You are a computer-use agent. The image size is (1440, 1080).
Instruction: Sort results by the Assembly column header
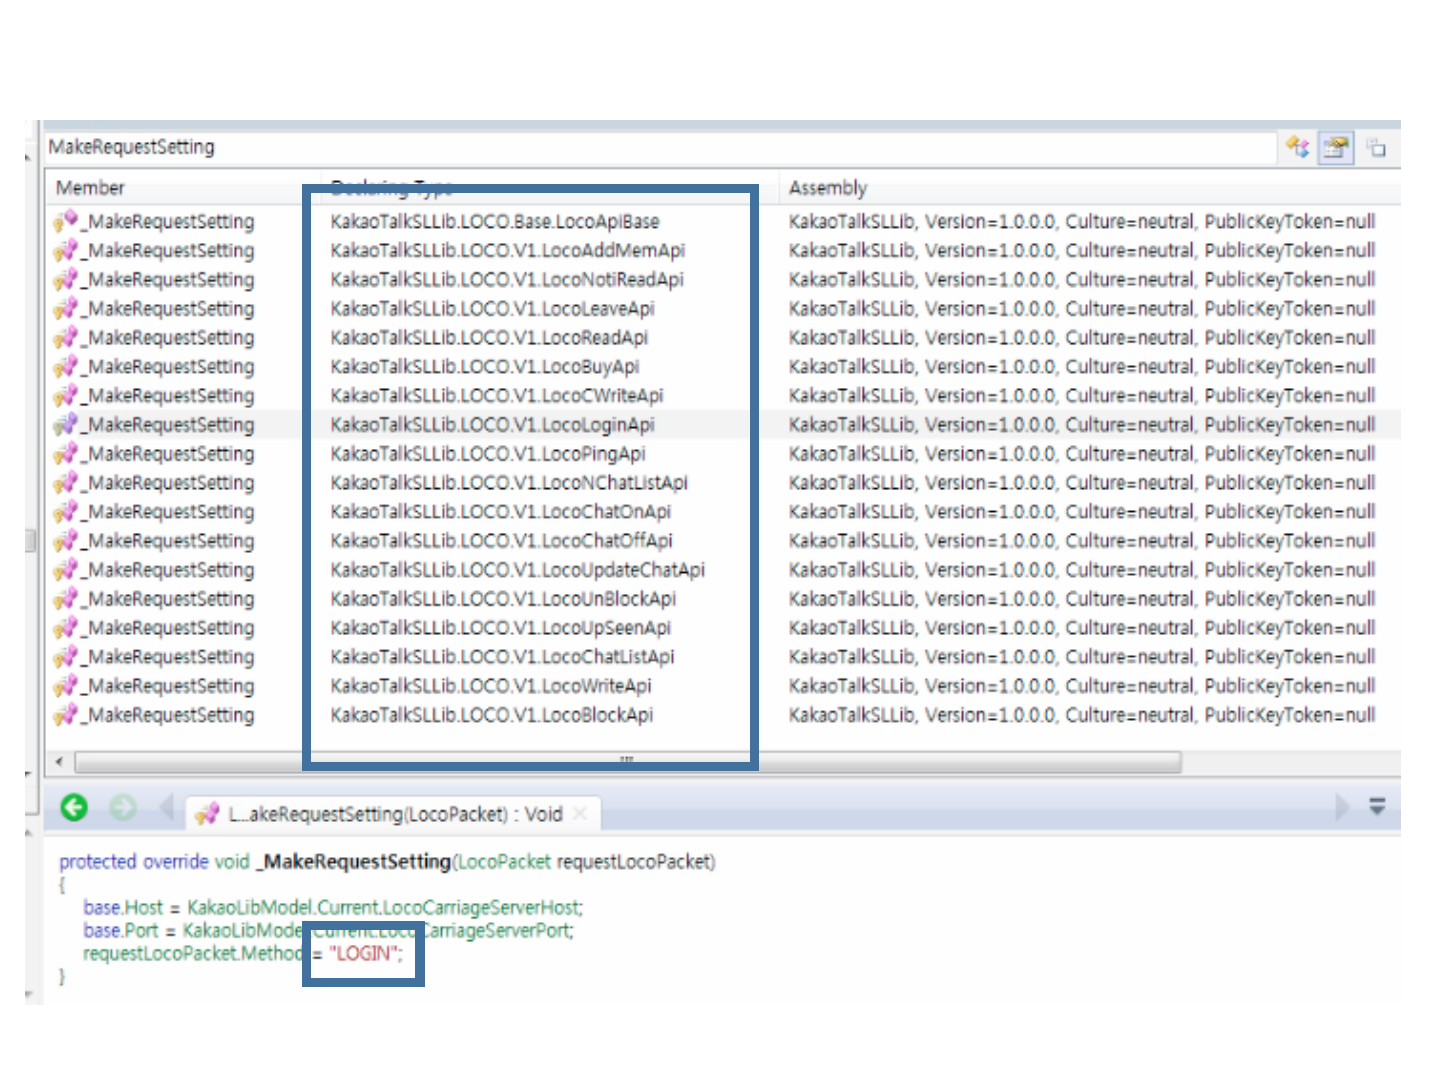coord(828,188)
